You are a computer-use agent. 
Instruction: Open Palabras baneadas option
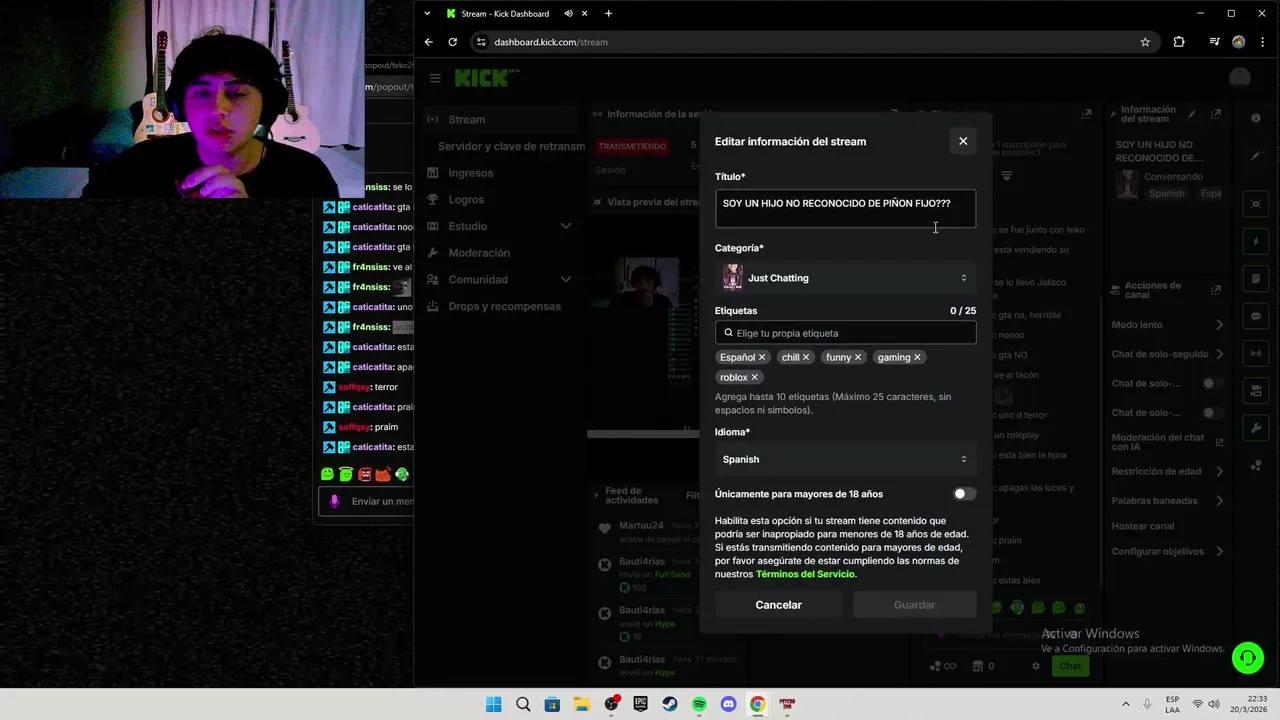point(1167,500)
